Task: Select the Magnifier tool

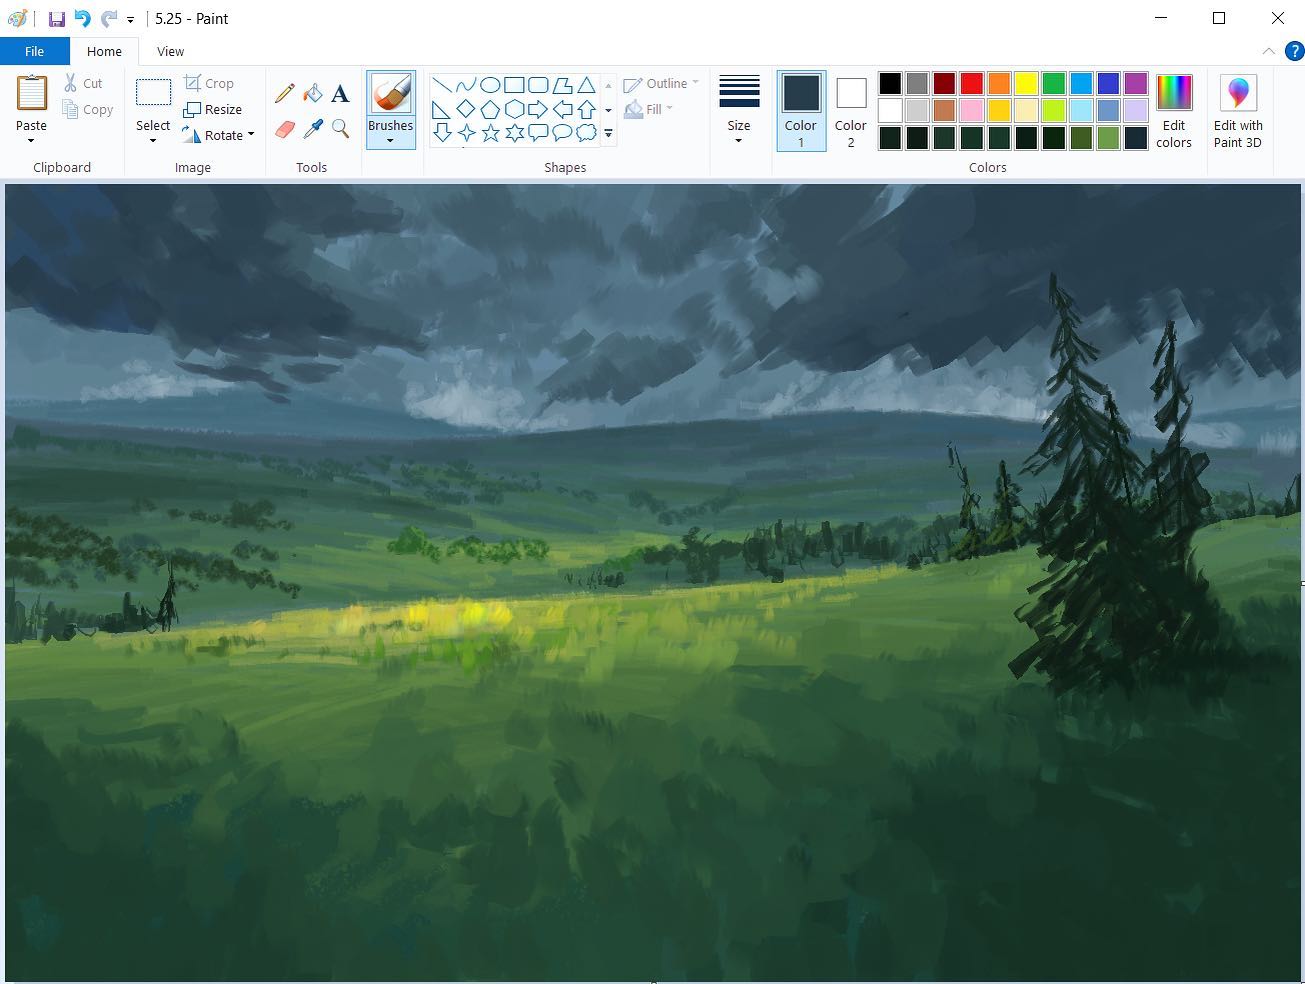Action: point(340,129)
